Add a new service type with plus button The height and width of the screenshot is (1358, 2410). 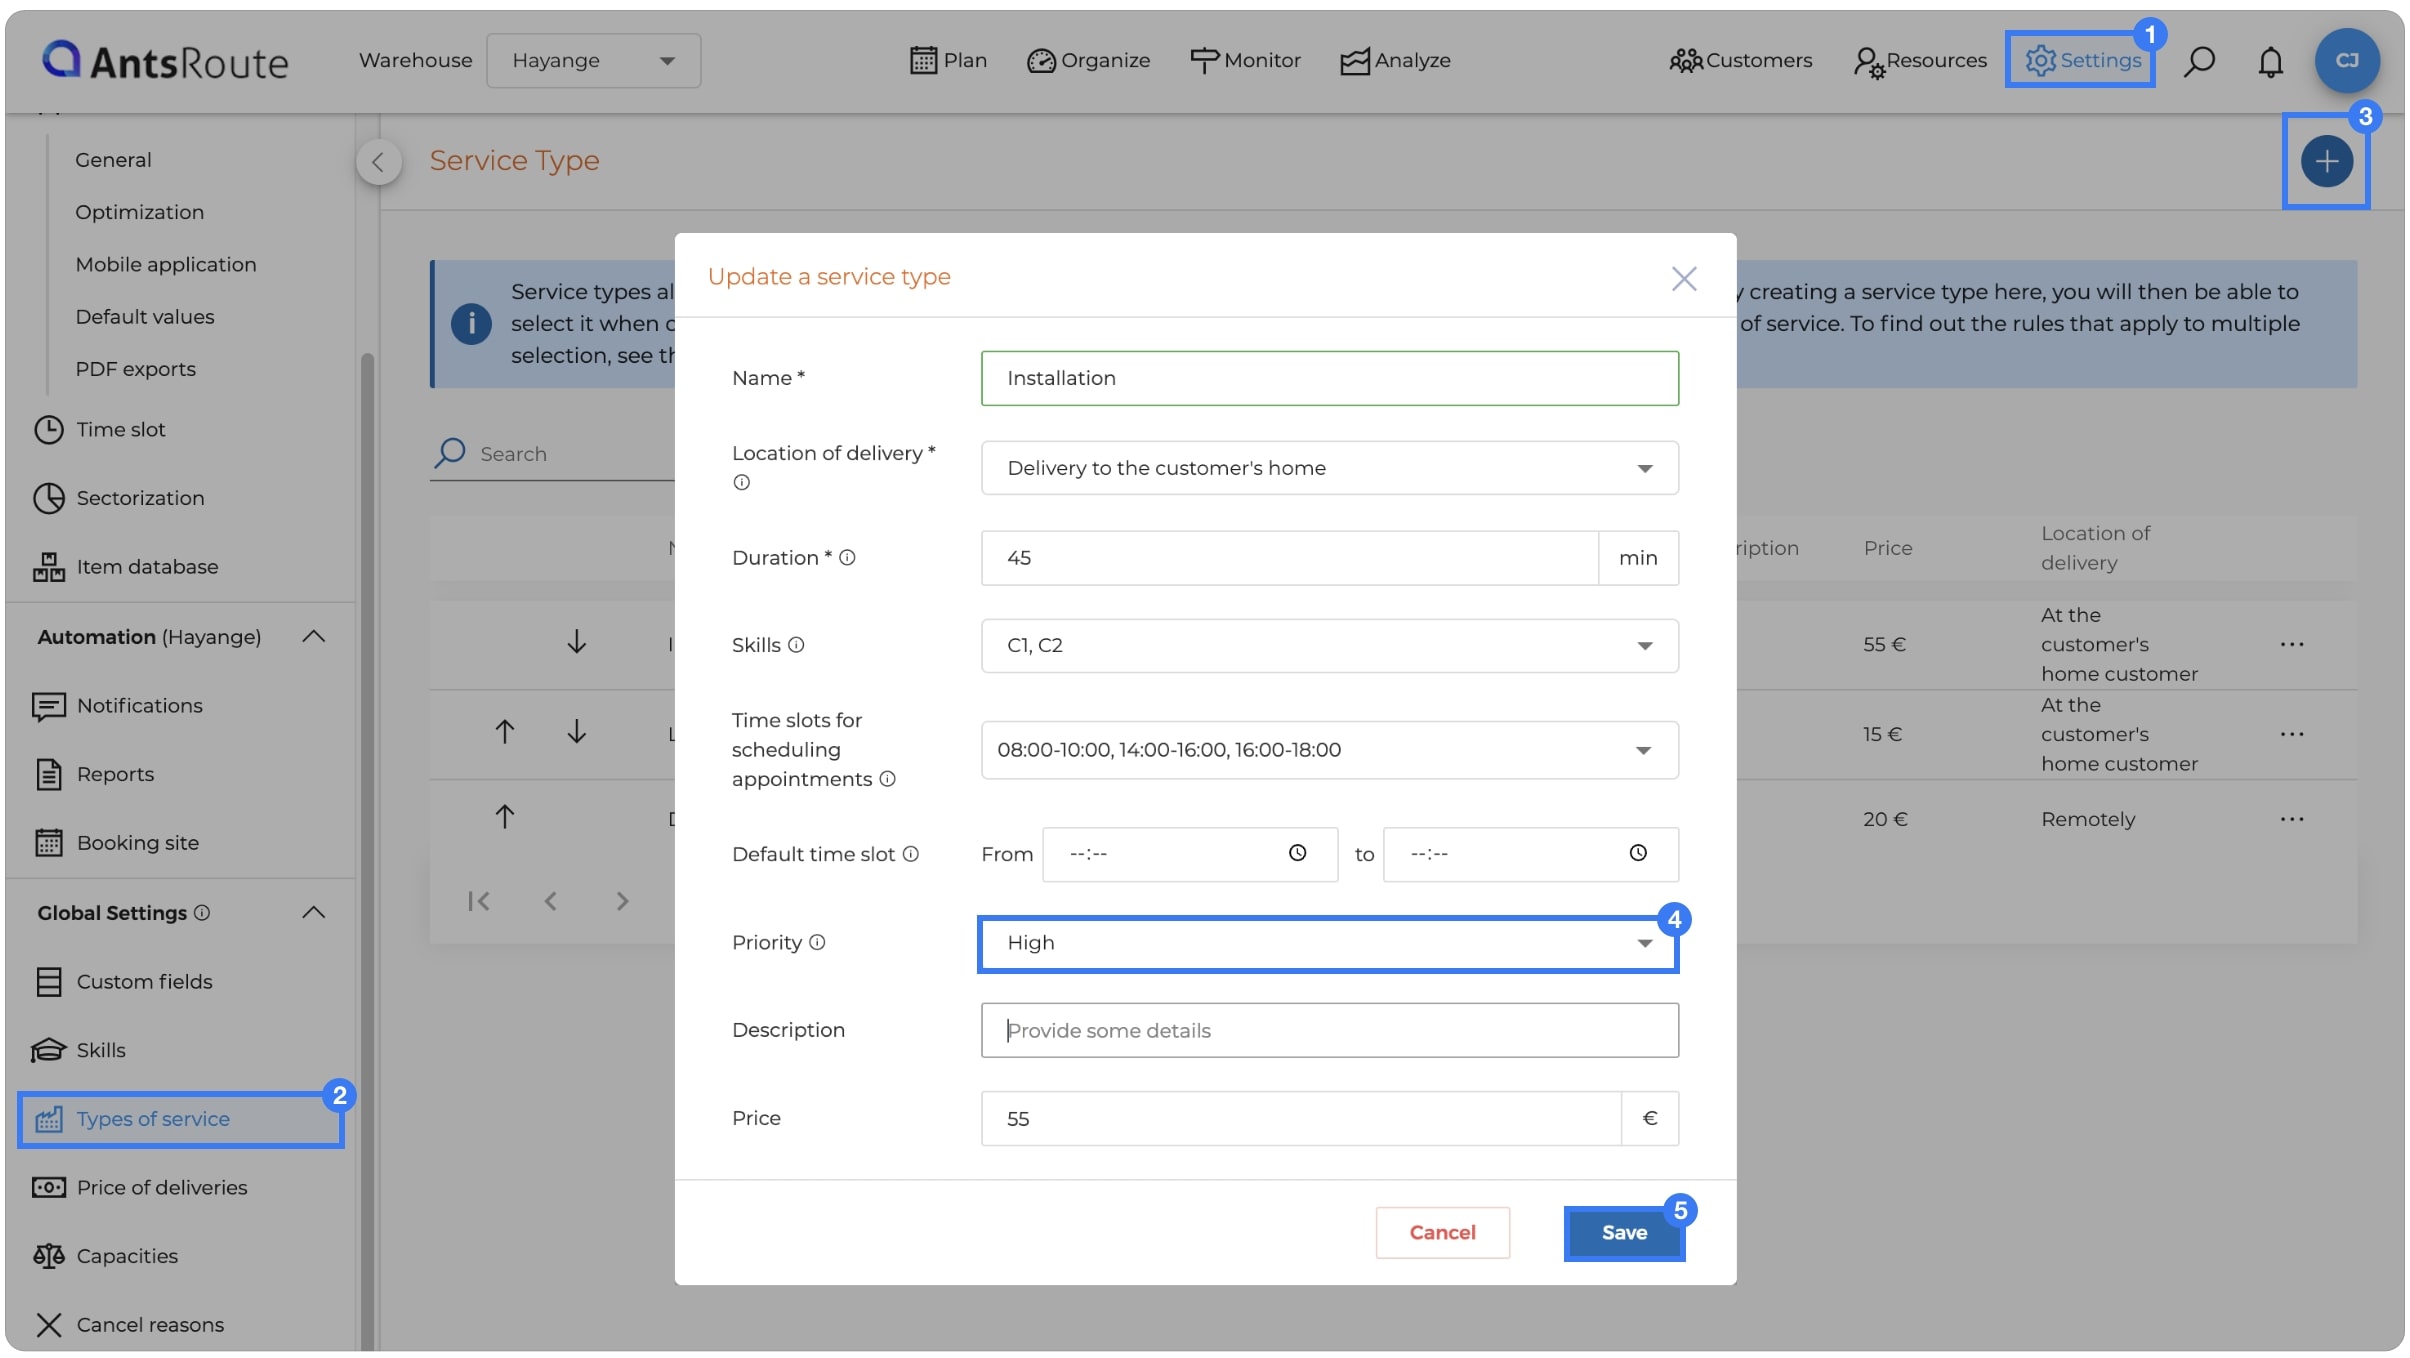tap(2326, 161)
